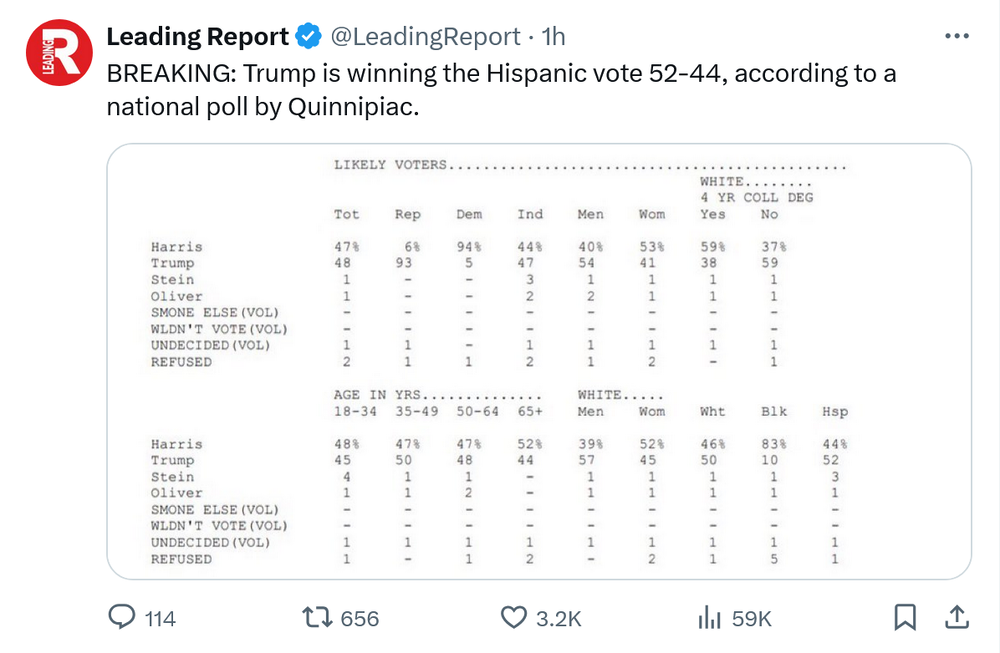
Task: Bookmark this tweet
Action: point(904,618)
